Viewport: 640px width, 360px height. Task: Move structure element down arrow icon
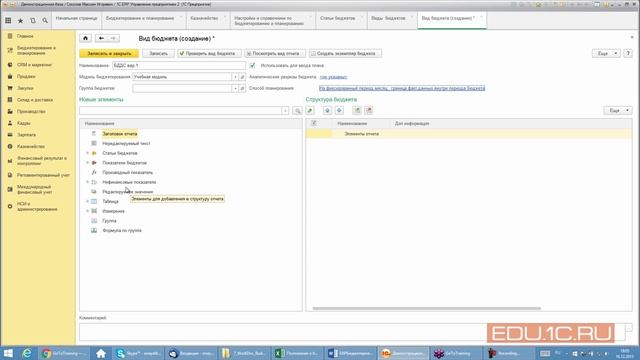pyautogui.click(x=339, y=111)
